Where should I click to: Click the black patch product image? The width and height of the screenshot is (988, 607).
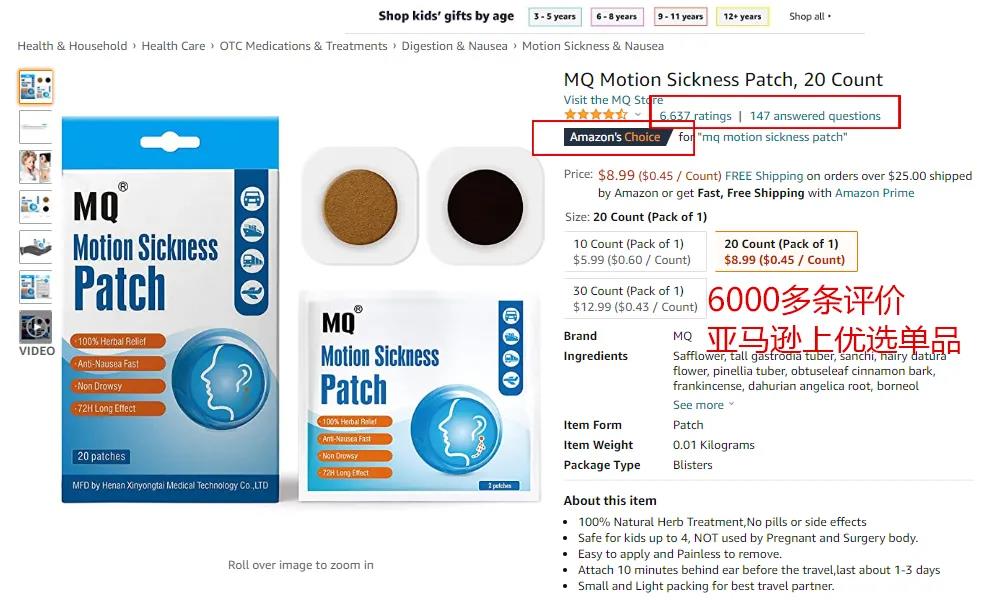click(x=485, y=207)
